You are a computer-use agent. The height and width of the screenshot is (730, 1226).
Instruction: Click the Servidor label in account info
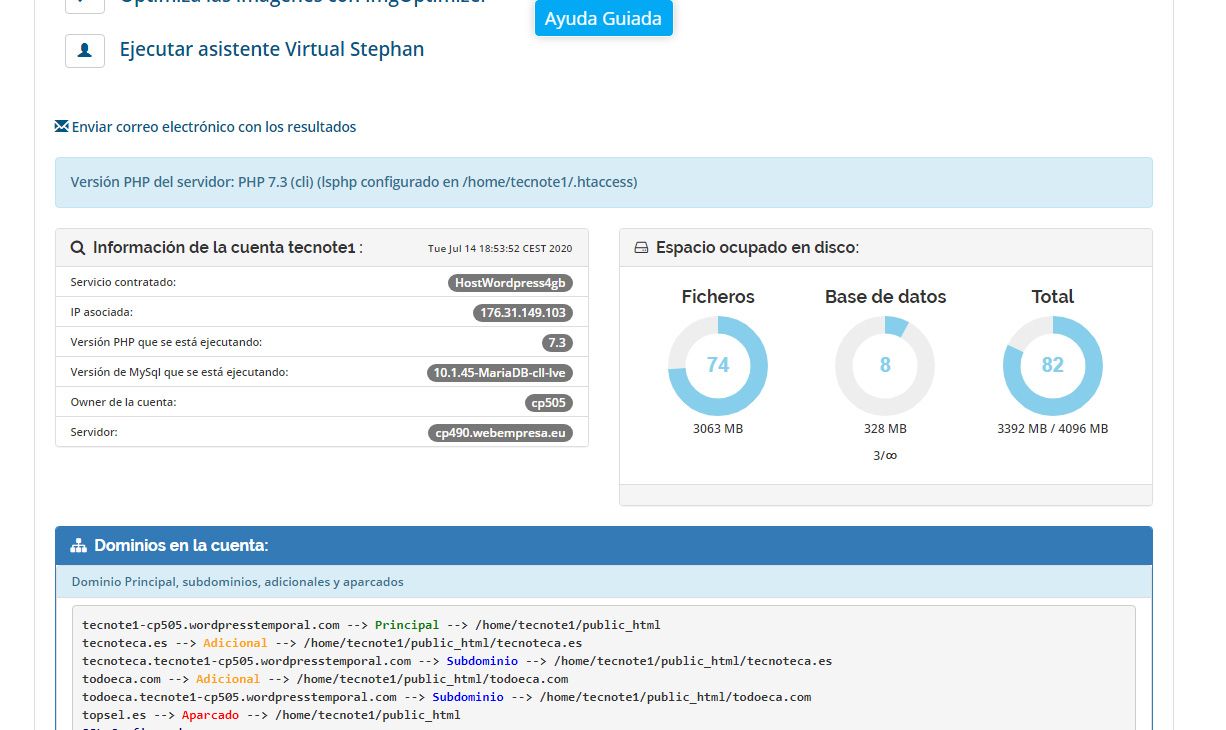[x=94, y=432]
